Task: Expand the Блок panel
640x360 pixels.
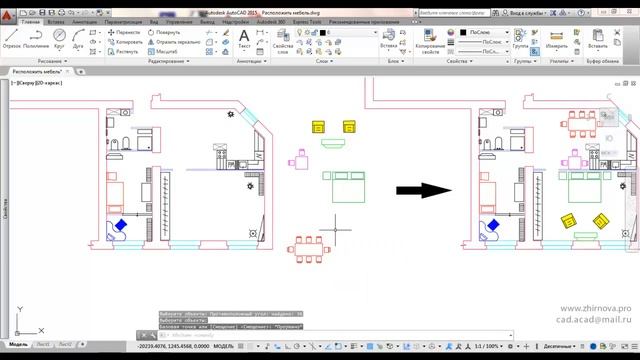Action: point(396,61)
